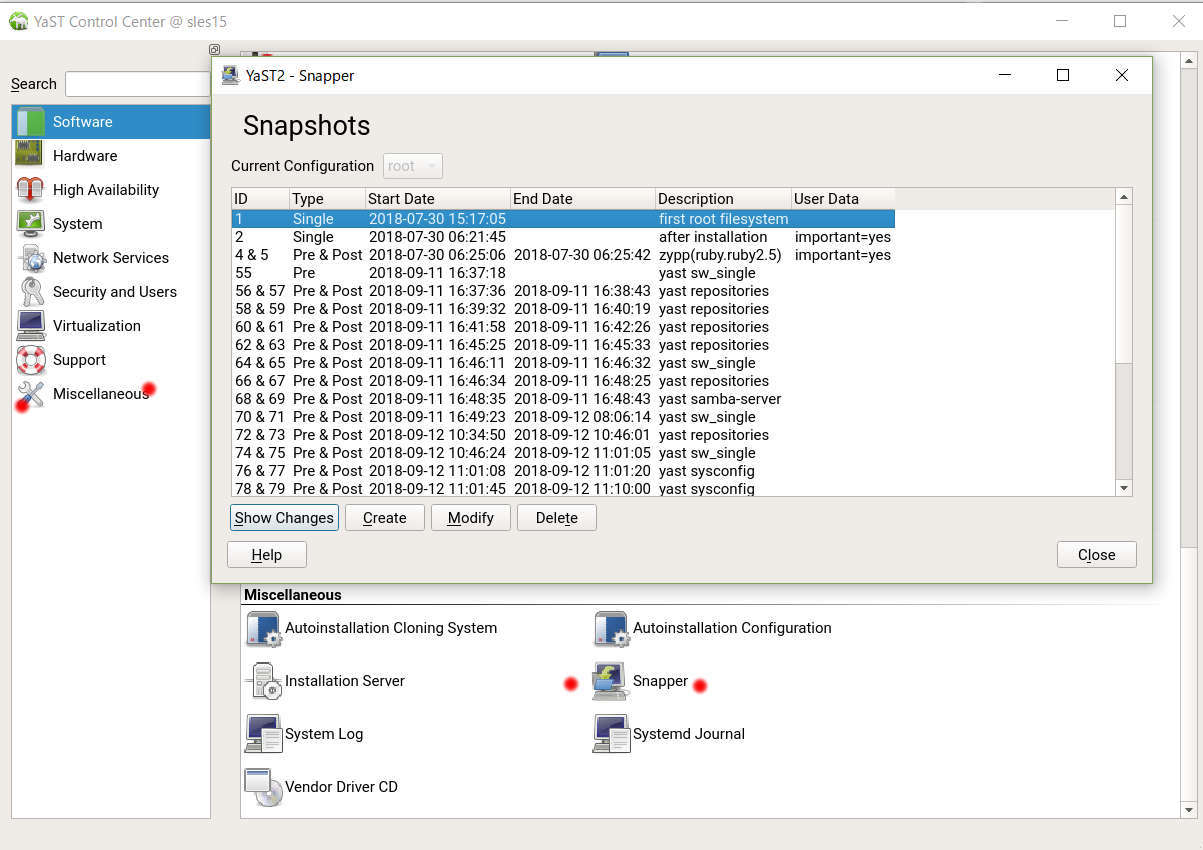Image resolution: width=1203 pixels, height=850 pixels.
Task: Select the Hardware category icon
Action: 30,155
